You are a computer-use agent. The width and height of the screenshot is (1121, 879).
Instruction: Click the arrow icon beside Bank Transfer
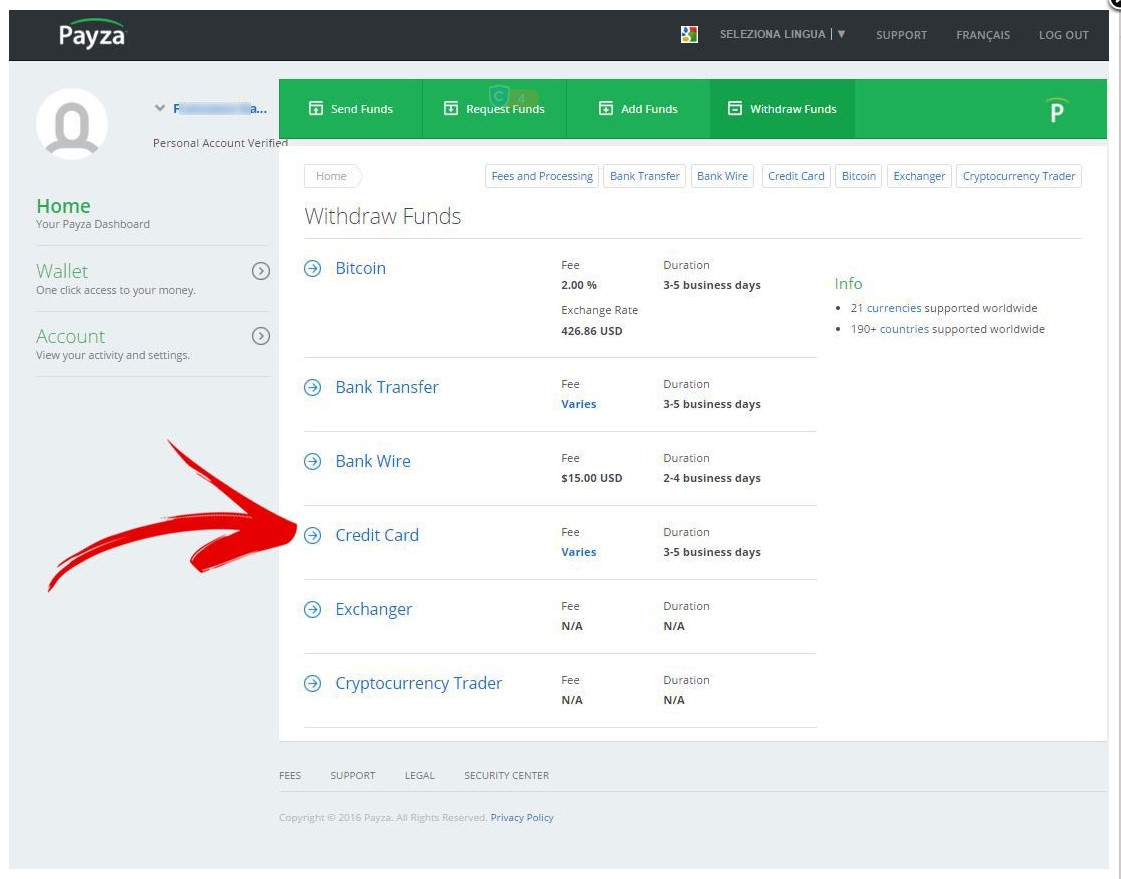click(313, 388)
